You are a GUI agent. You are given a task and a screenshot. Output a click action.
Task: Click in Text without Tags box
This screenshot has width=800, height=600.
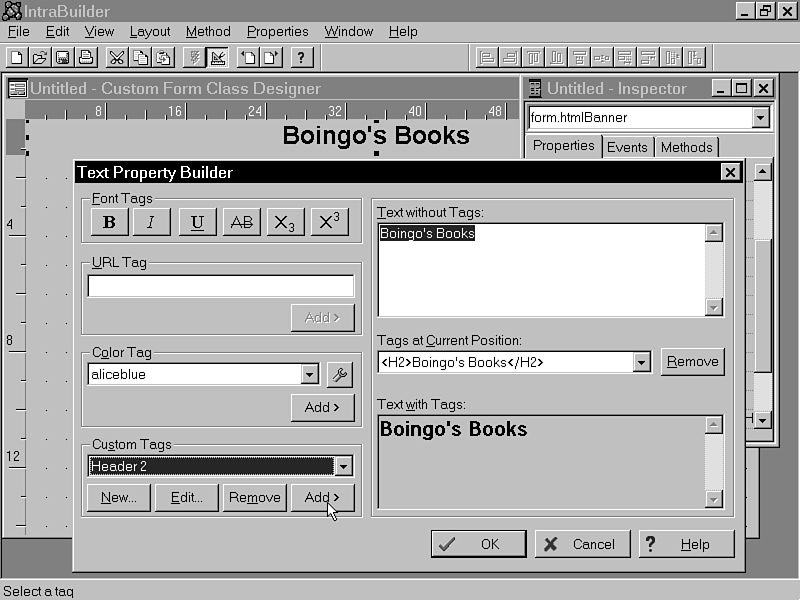[541, 270]
